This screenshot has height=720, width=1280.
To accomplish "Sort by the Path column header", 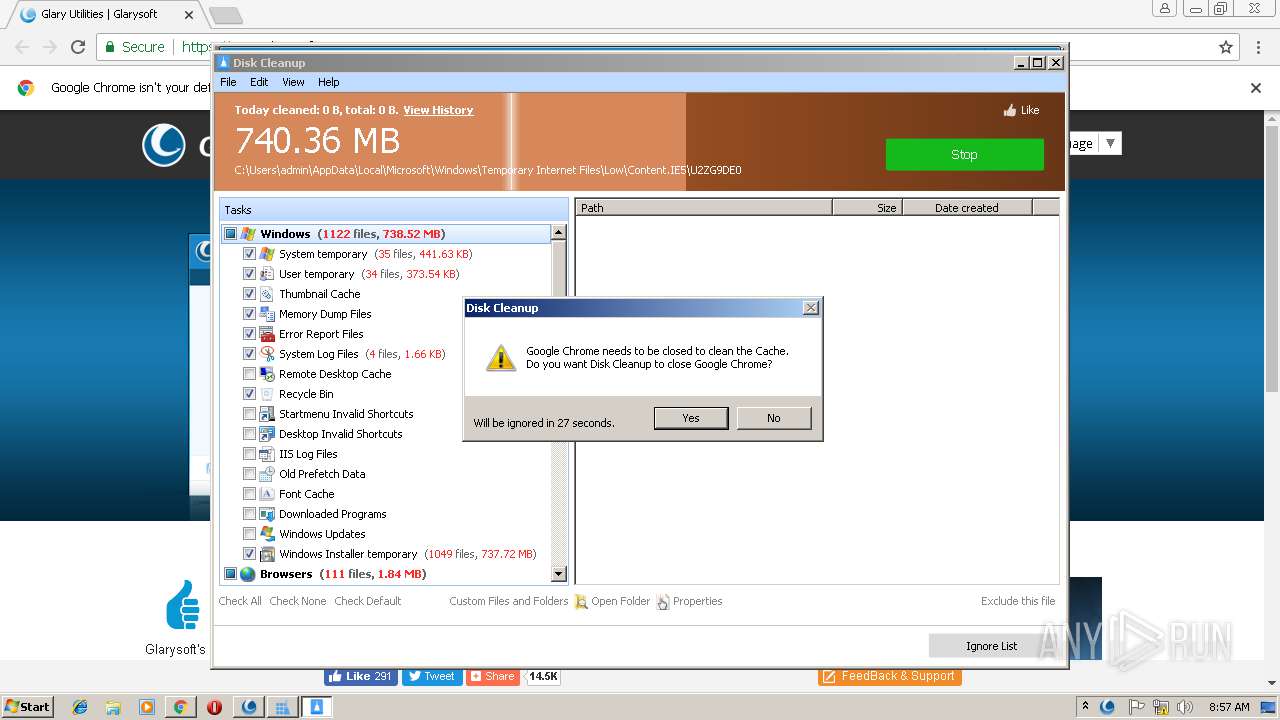I will pos(704,208).
